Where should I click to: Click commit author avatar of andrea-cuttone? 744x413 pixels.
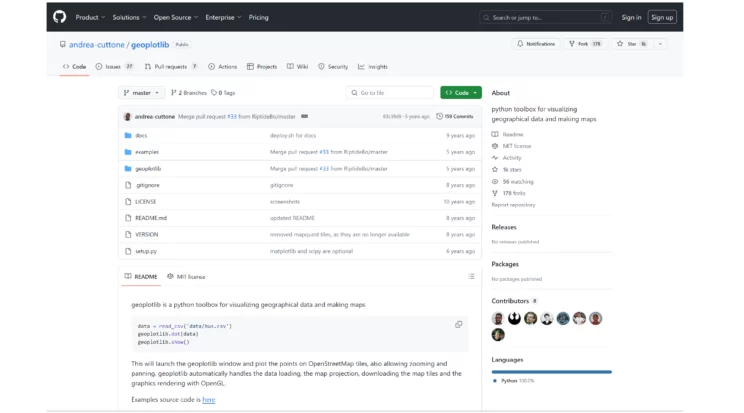coord(127,116)
